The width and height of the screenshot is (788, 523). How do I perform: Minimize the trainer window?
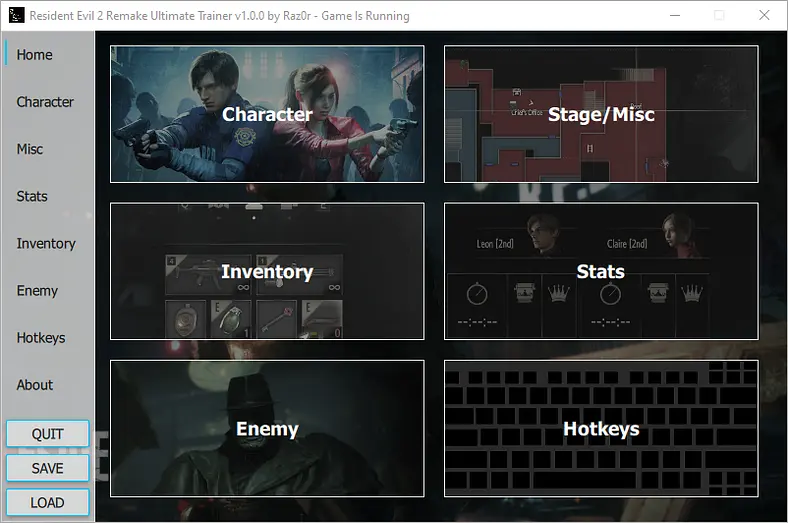[675, 16]
